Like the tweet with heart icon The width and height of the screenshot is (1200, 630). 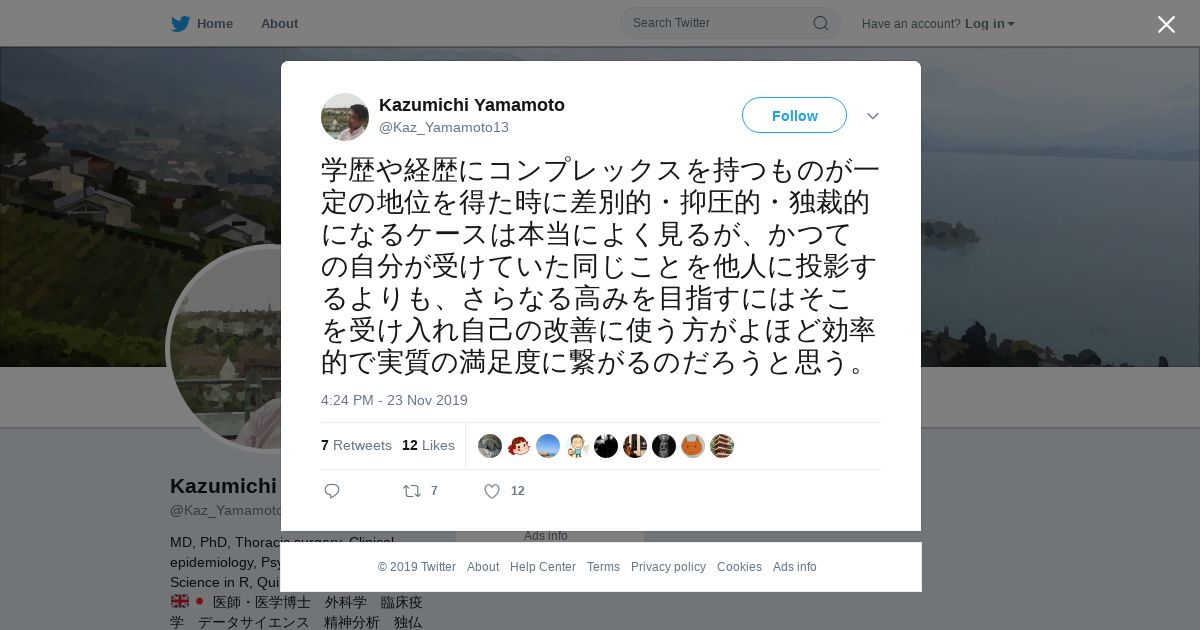point(492,491)
